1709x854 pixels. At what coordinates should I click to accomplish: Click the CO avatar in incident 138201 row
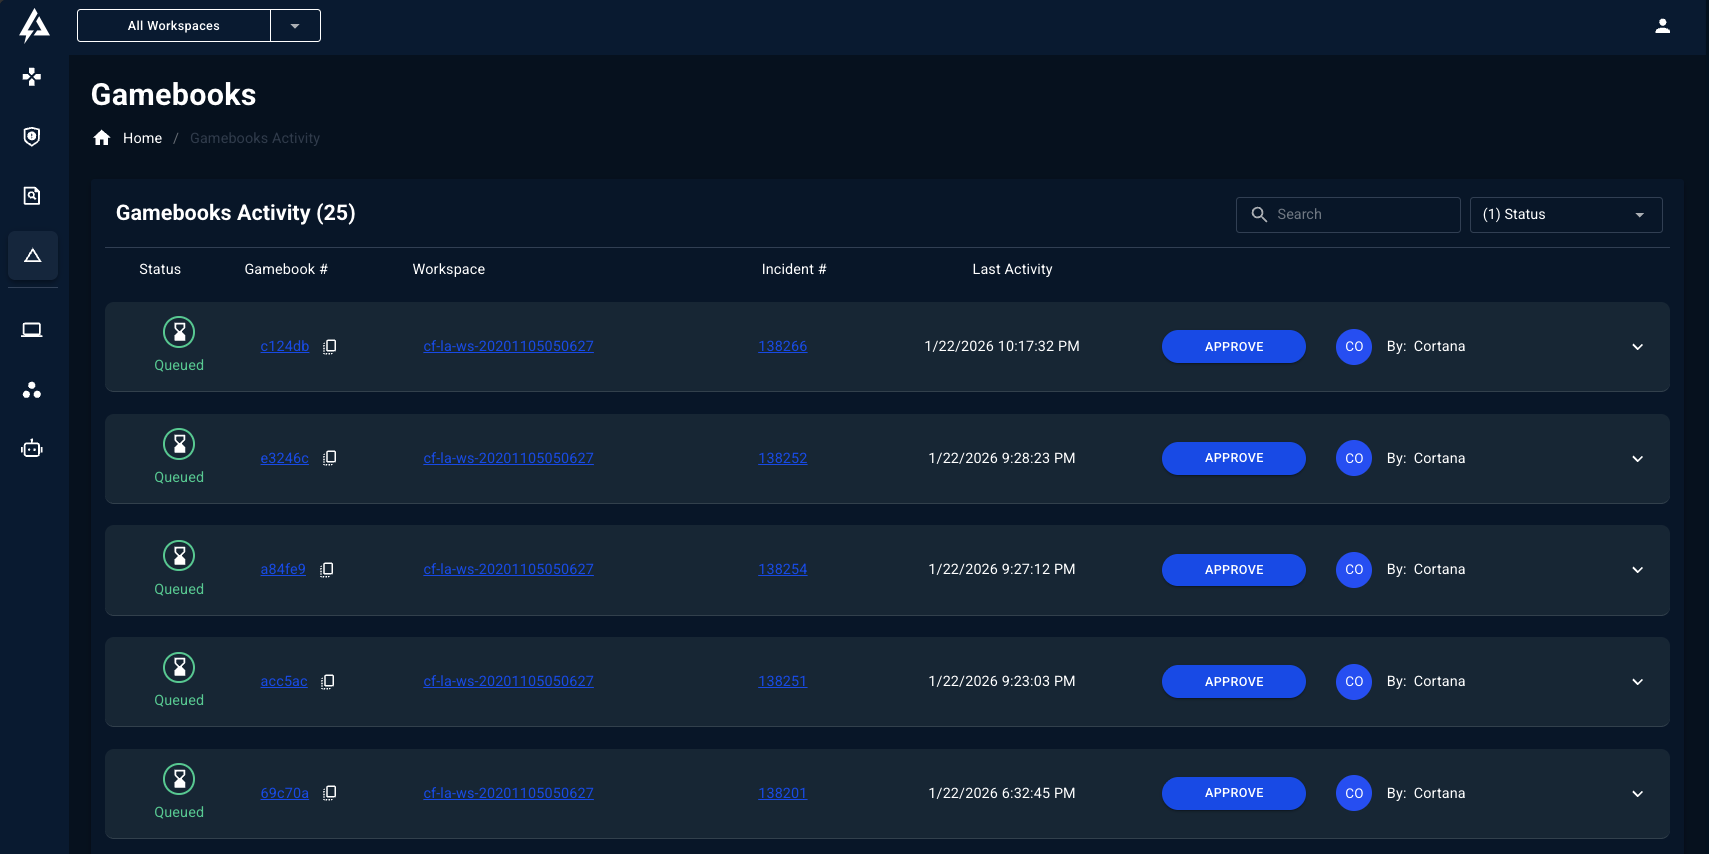pyautogui.click(x=1354, y=793)
